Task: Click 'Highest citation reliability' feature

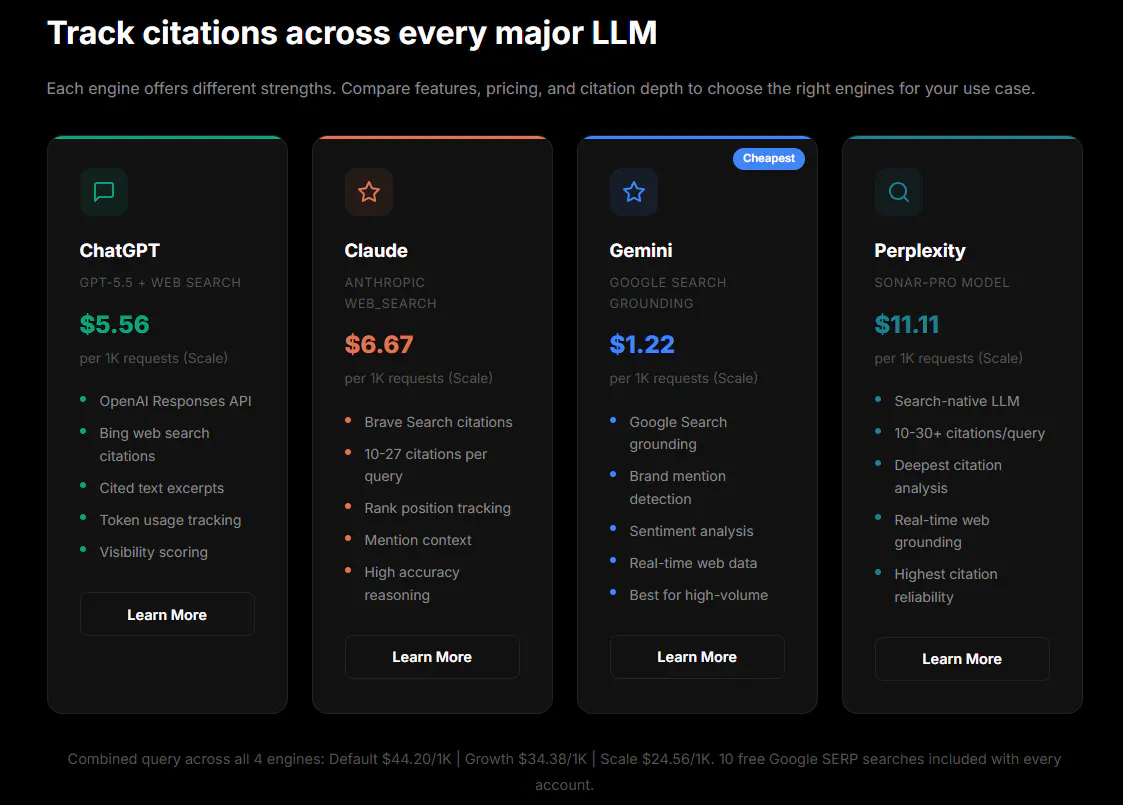Action: click(946, 586)
